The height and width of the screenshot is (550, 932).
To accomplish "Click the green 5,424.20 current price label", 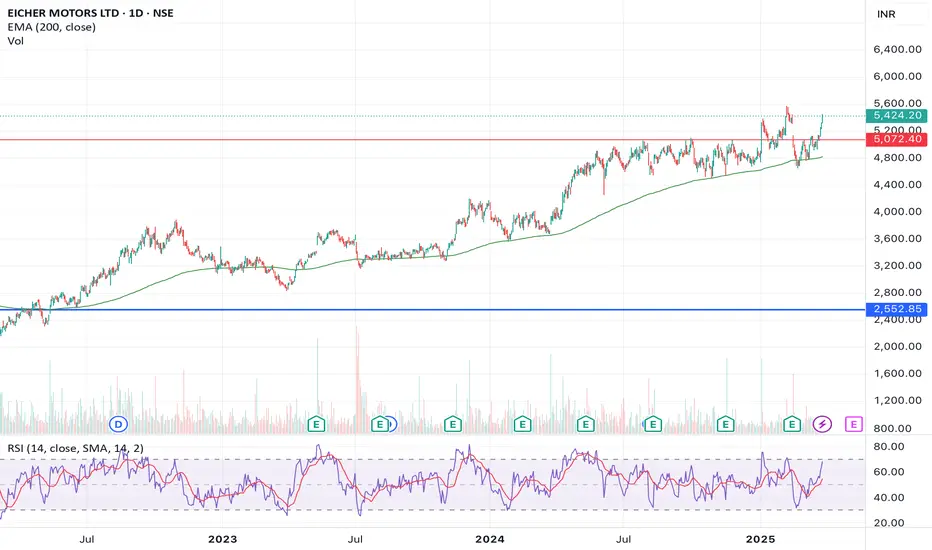I will click(x=897, y=115).
